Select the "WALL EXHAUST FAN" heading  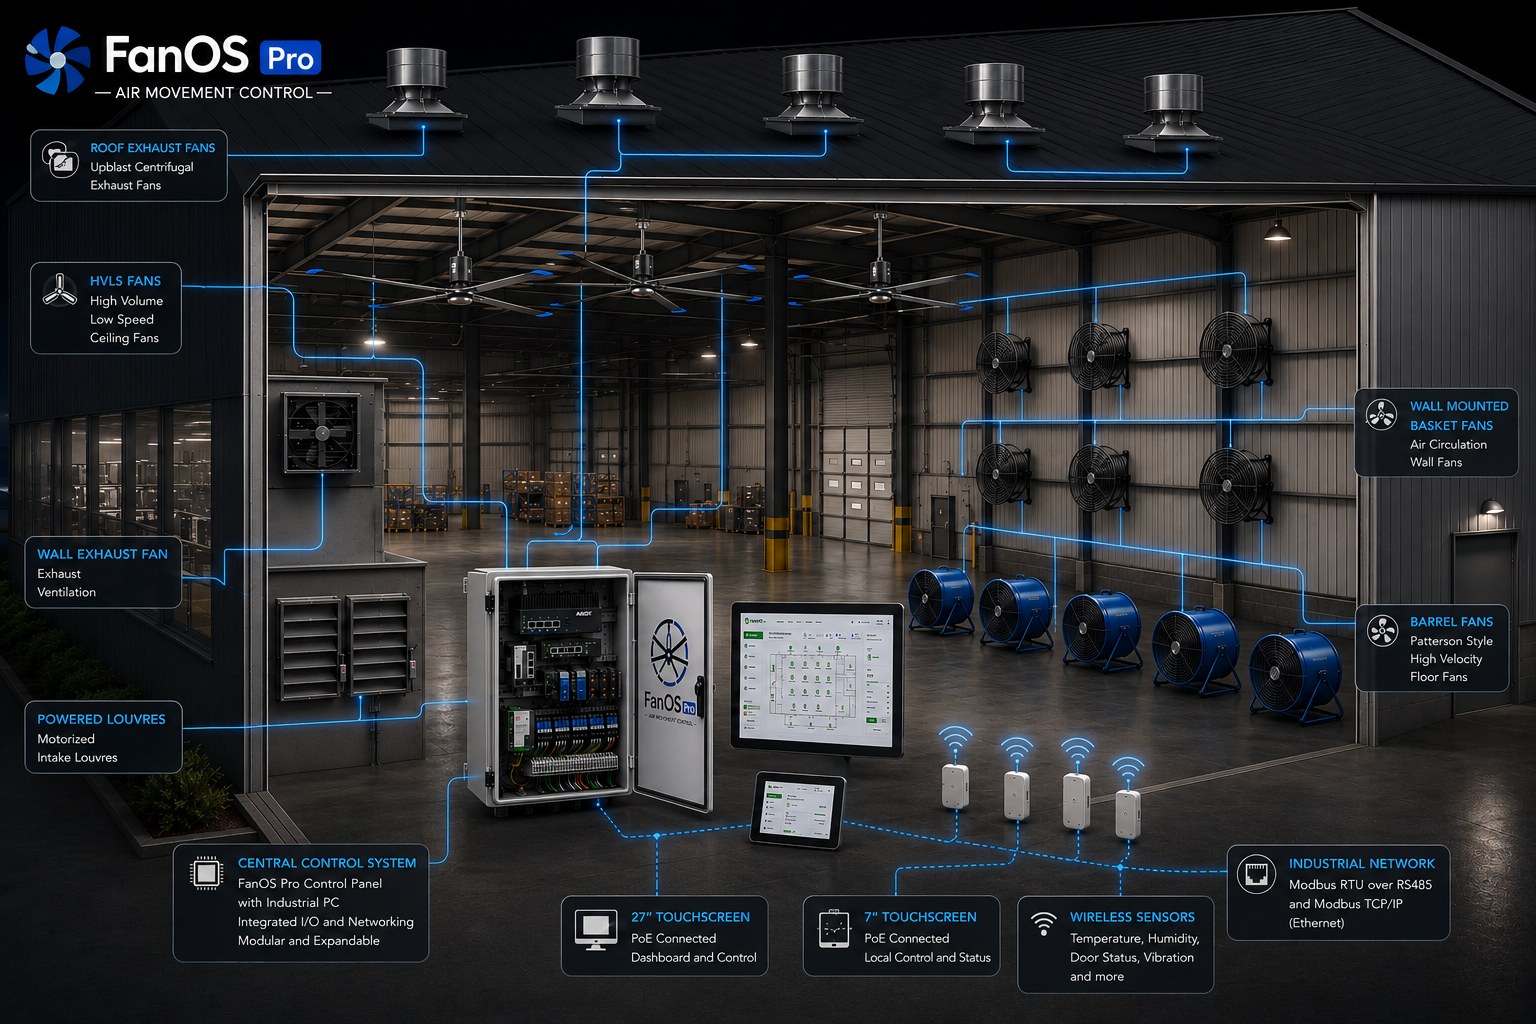(x=102, y=554)
